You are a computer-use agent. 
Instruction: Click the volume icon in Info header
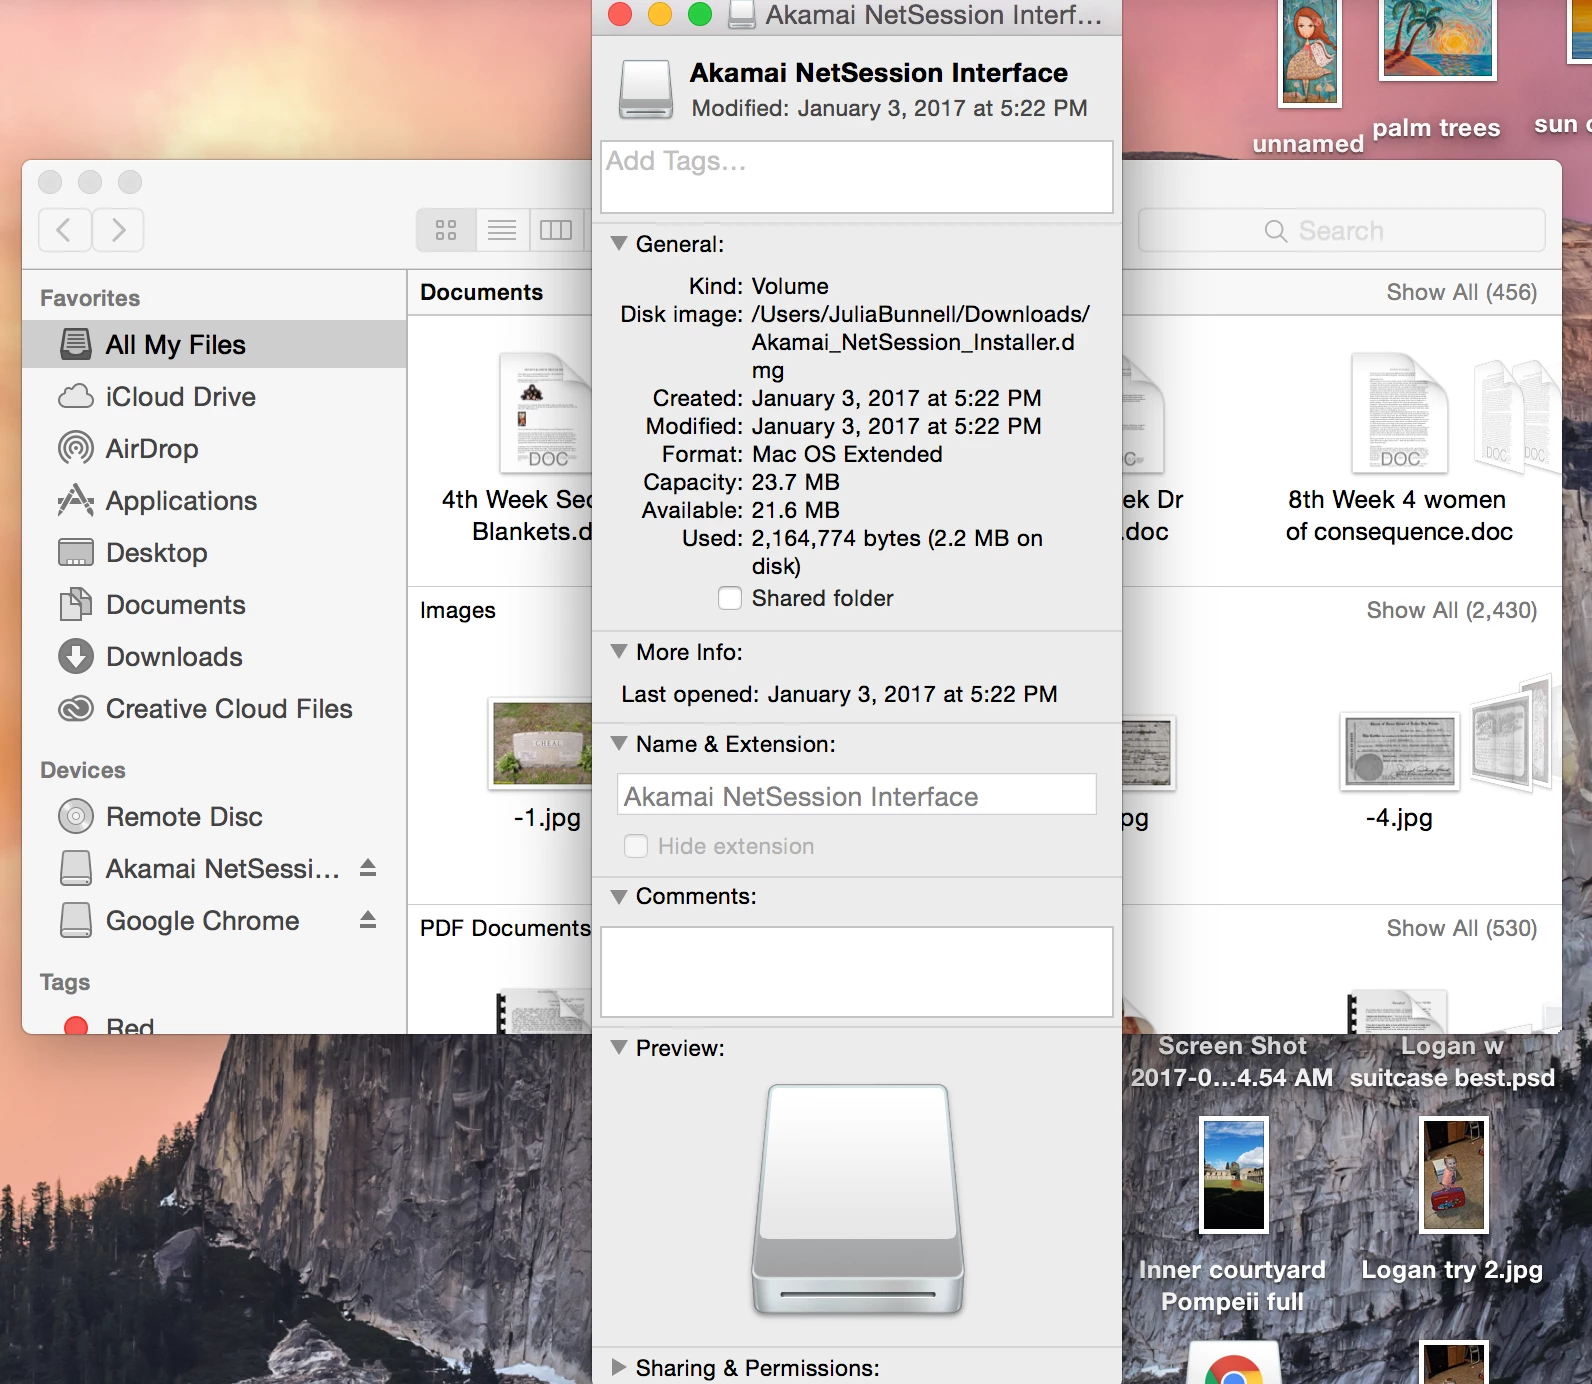645,89
